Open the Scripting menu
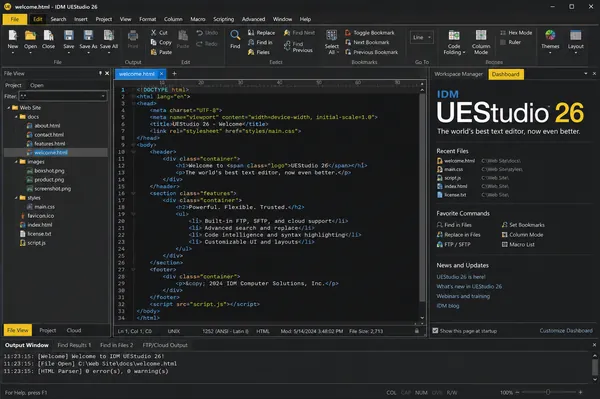This screenshot has height=399, width=600. tap(223, 19)
